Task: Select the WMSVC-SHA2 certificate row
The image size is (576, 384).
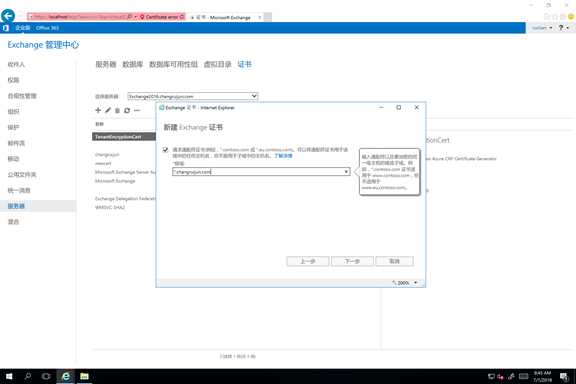Action: click(x=110, y=207)
